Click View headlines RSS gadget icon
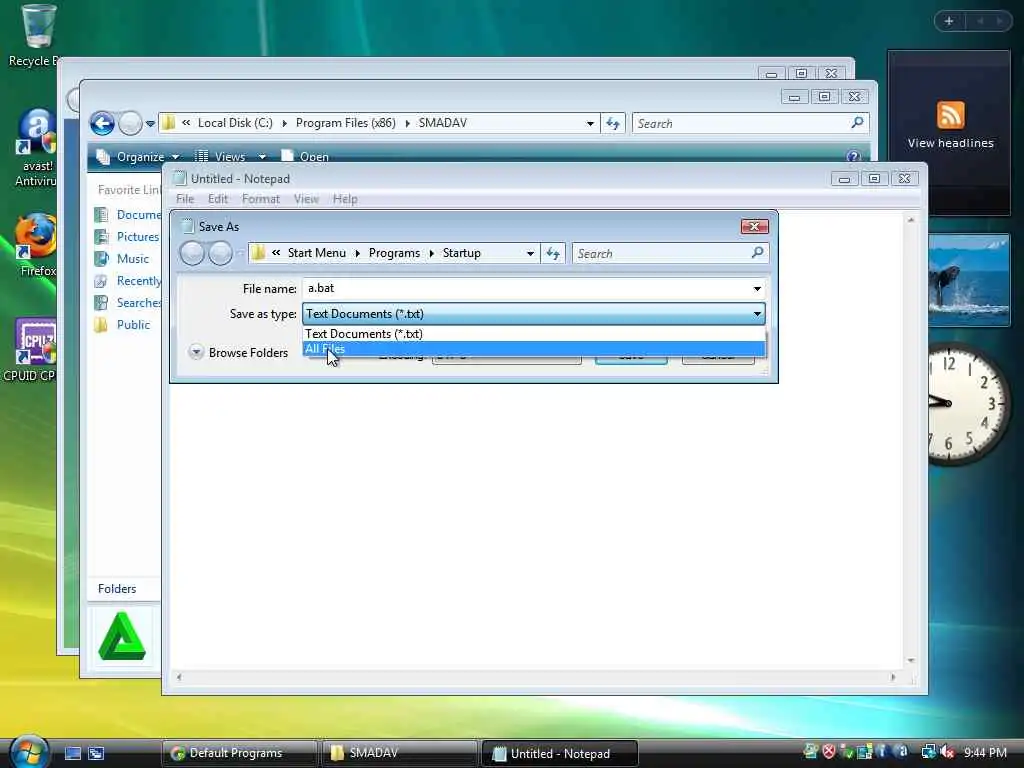1024x768 pixels. pyautogui.click(x=950, y=116)
